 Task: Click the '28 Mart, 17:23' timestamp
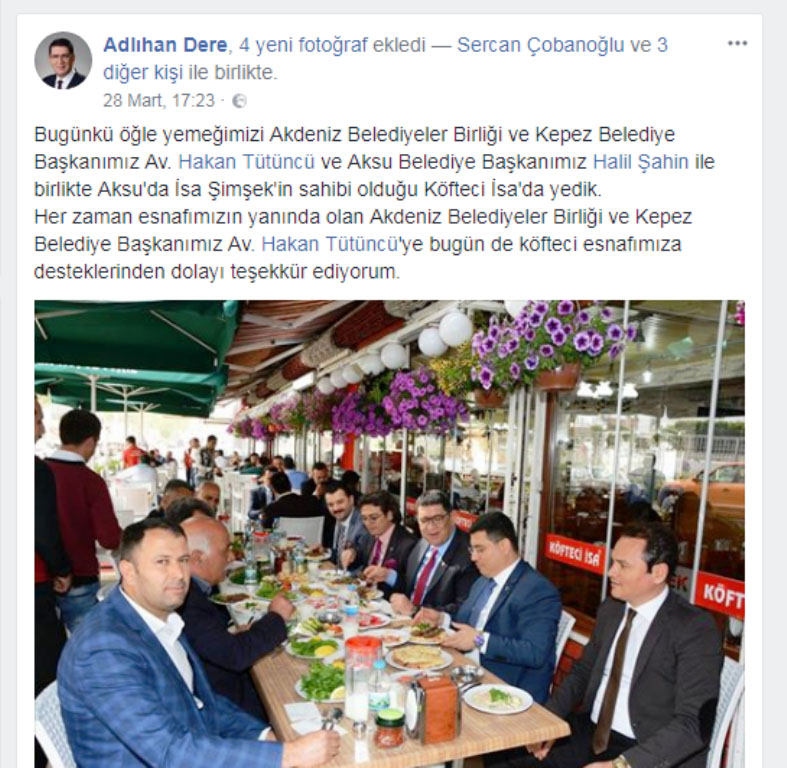pyautogui.click(x=159, y=101)
